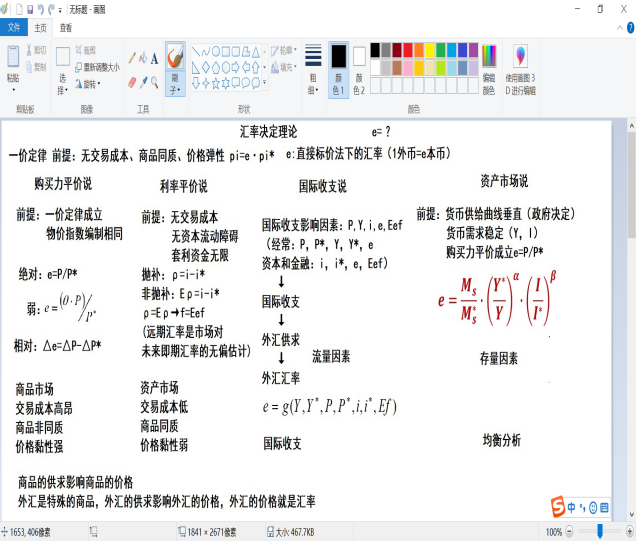This screenshot has height=541, width=636.
Task: Click the Save icon in title bar
Action: pyautogui.click(x=30, y=9)
